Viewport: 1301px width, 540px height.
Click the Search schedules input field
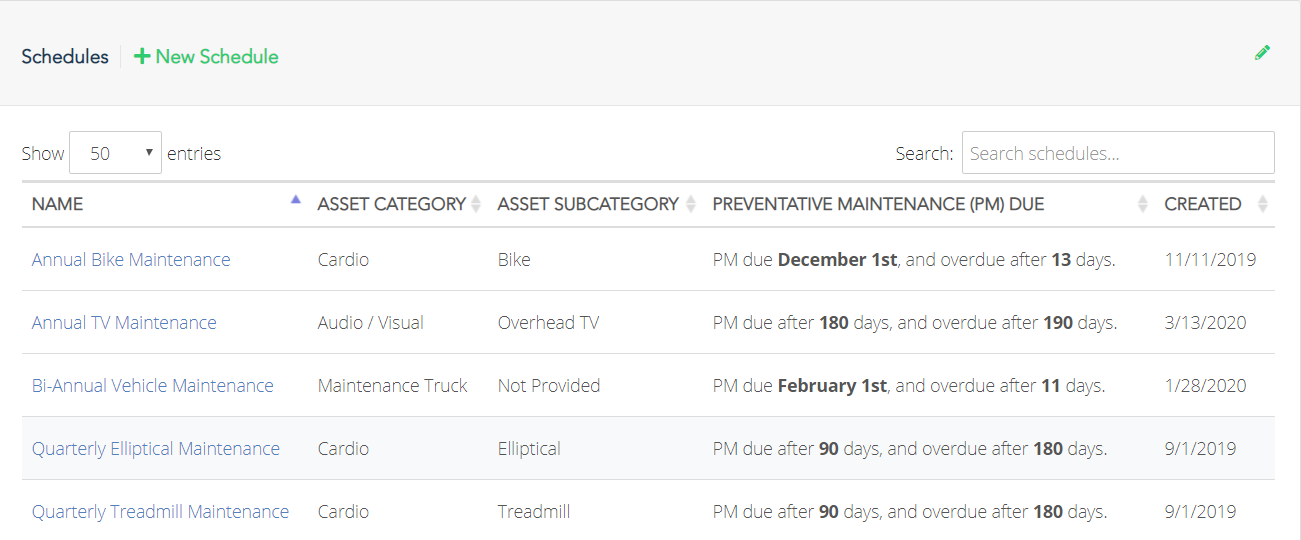coord(1118,153)
